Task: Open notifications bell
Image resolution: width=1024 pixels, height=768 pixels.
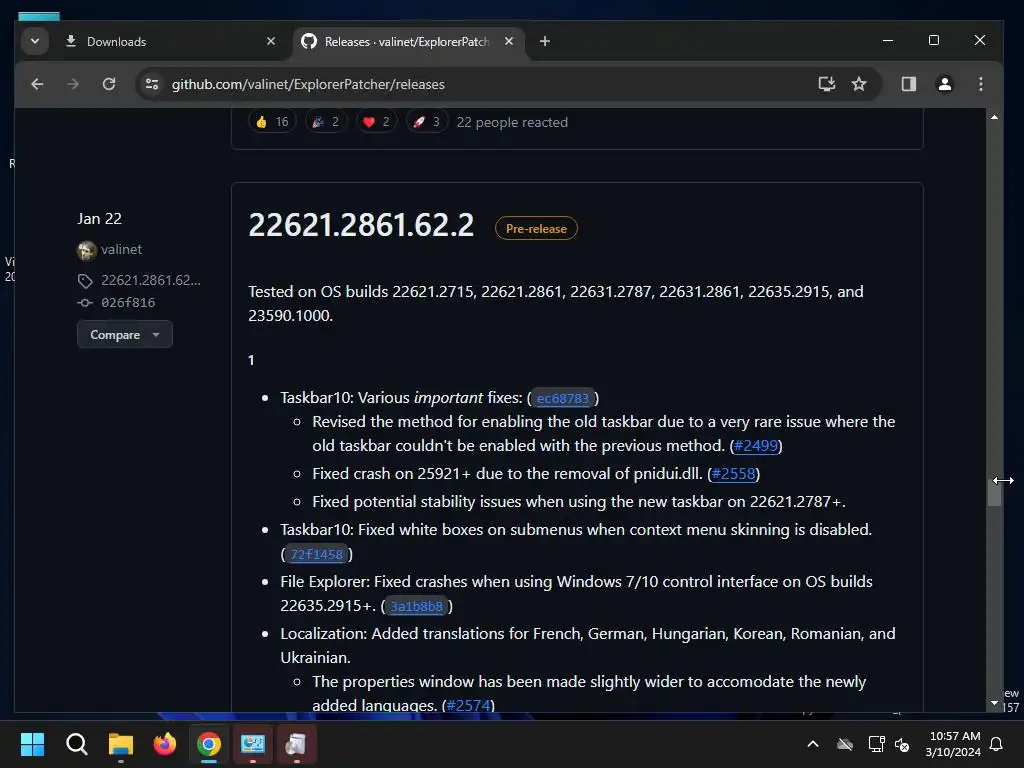Action: [x=997, y=744]
